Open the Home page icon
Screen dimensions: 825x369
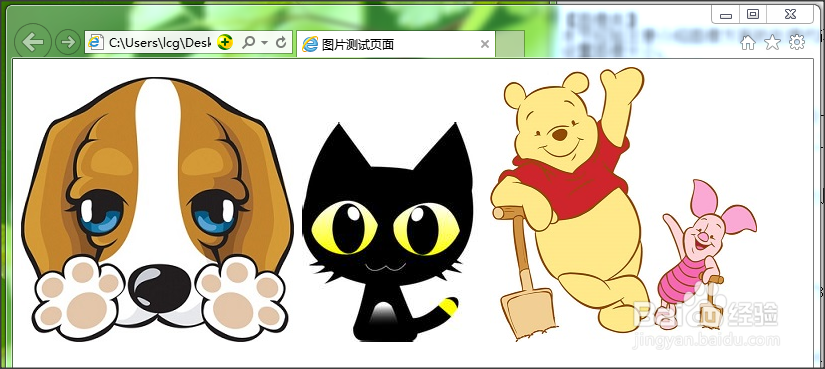click(748, 43)
